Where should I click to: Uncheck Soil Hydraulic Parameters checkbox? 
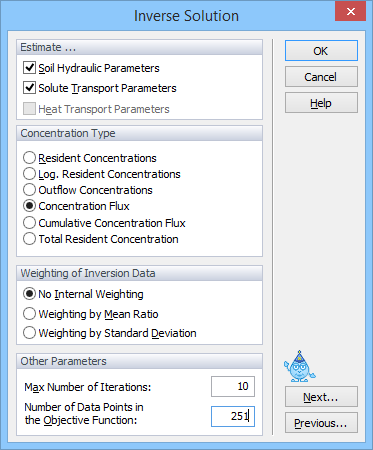point(29,68)
